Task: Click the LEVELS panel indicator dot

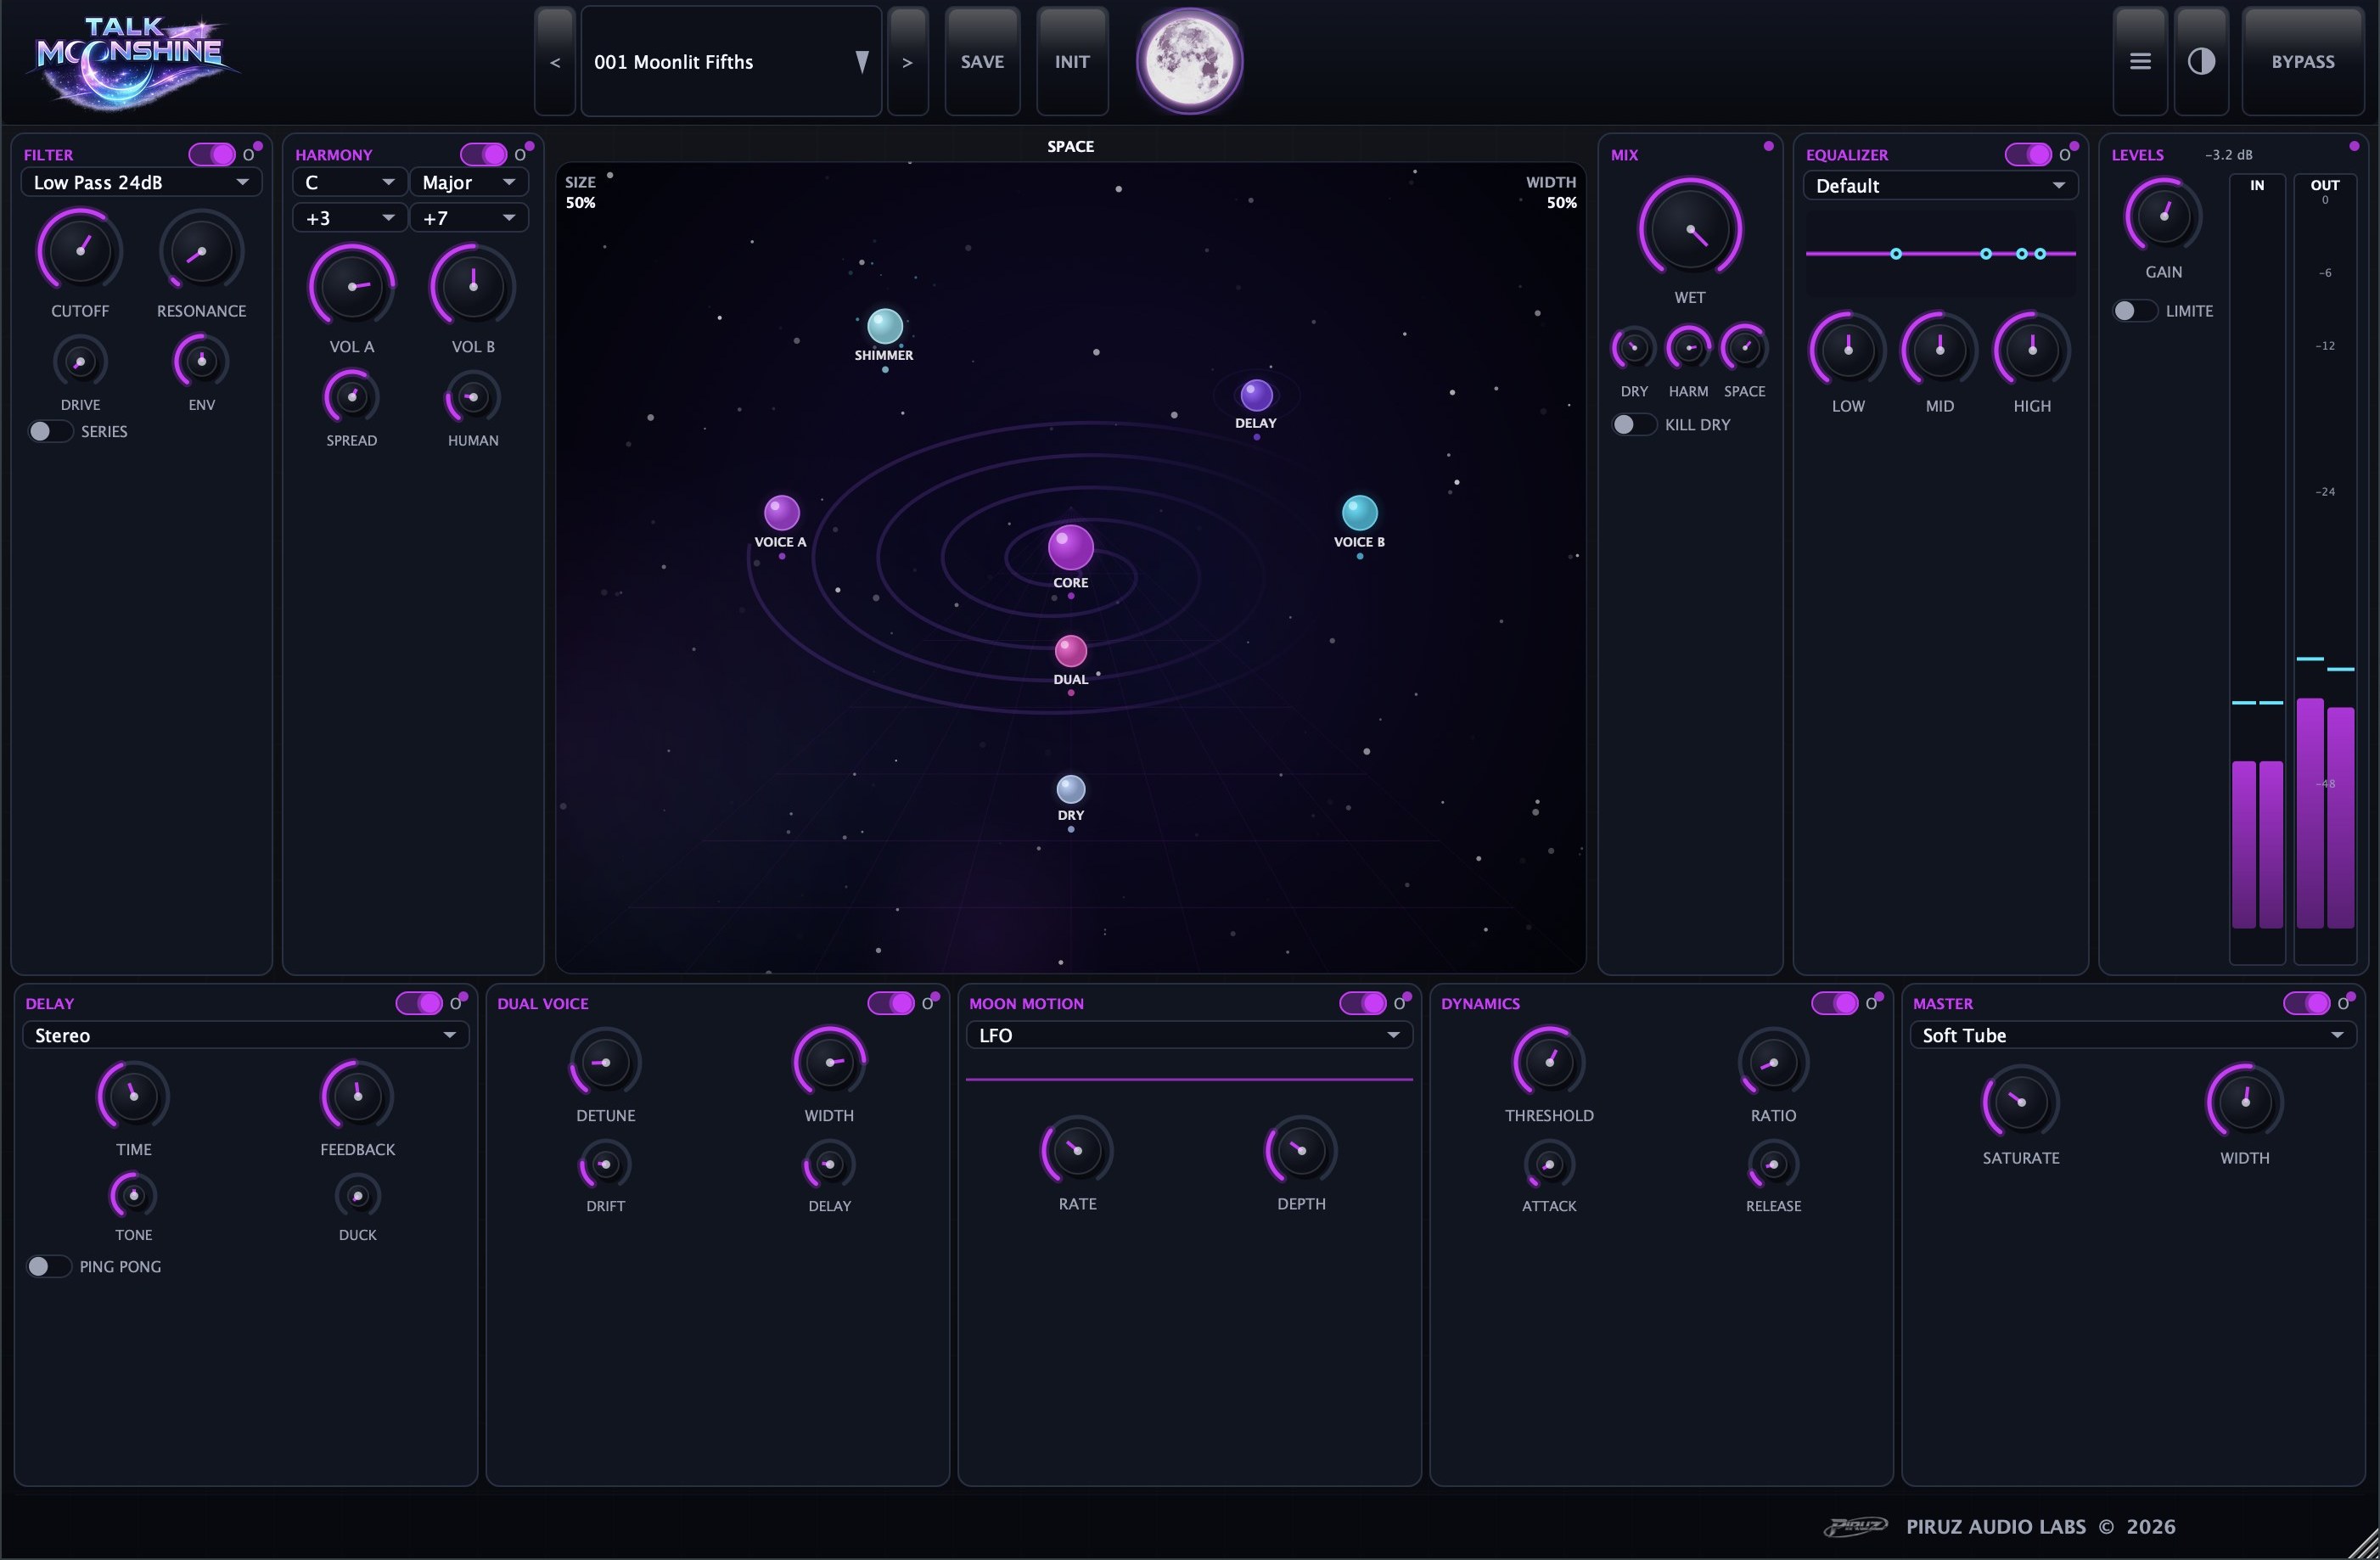Action: pyautogui.click(x=2354, y=147)
